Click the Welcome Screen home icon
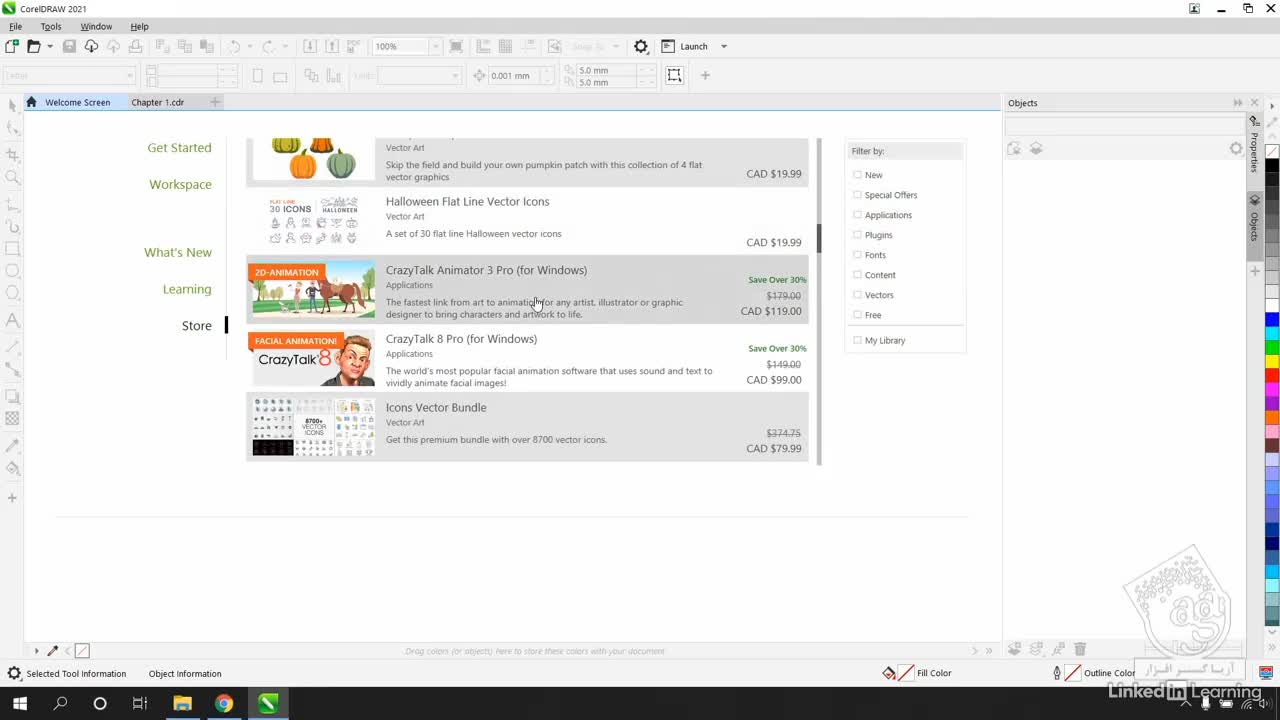Image resolution: width=1280 pixels, height=720 pixels. point(32,102)
